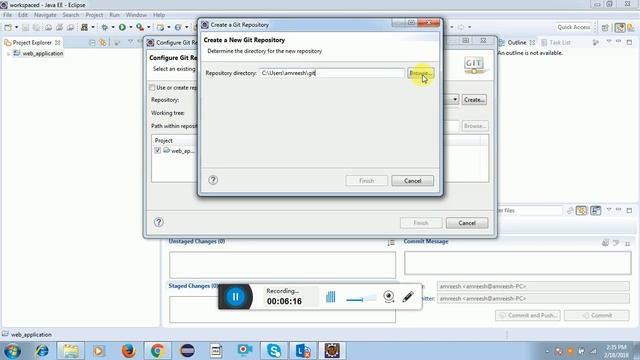
Task: Open the File menu
Action: pyautogui.click(x=7, y=15)
